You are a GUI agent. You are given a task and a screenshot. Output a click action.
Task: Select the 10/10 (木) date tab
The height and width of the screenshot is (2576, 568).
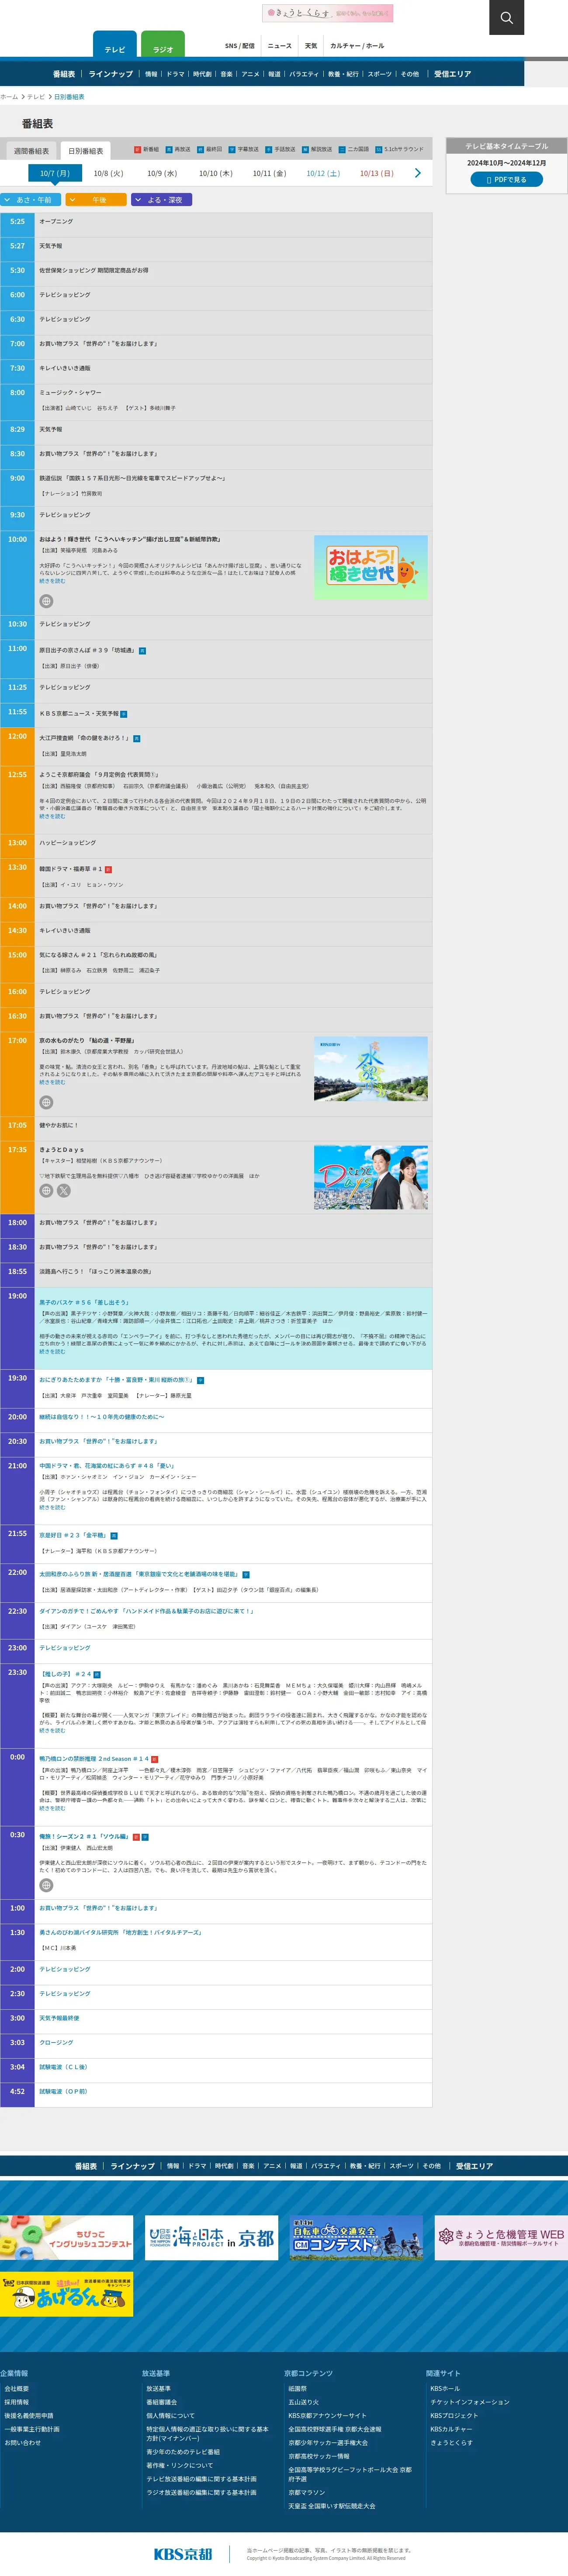(x=215, y=173)
